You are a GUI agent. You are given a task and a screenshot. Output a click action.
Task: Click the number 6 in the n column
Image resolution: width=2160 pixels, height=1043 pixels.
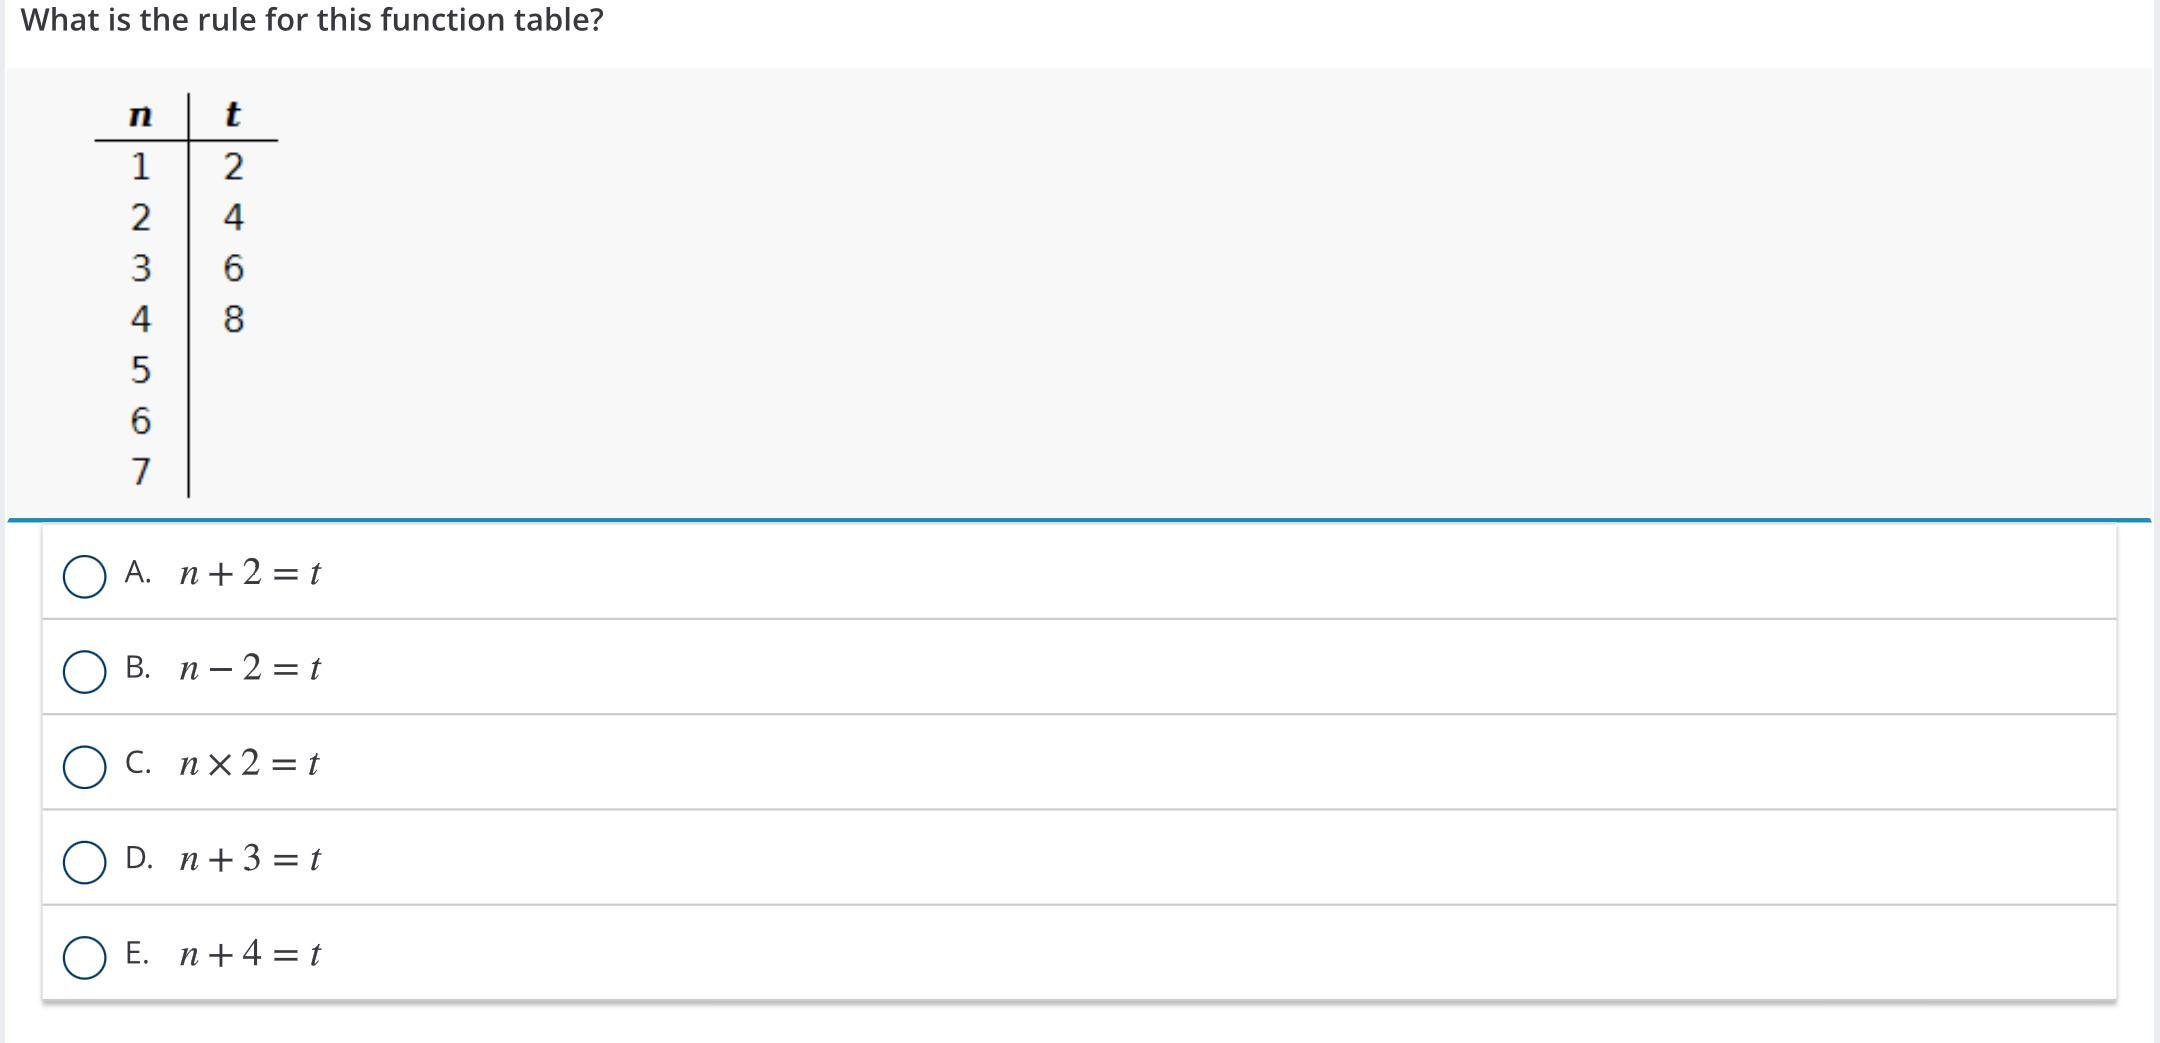tap(141, 421)
